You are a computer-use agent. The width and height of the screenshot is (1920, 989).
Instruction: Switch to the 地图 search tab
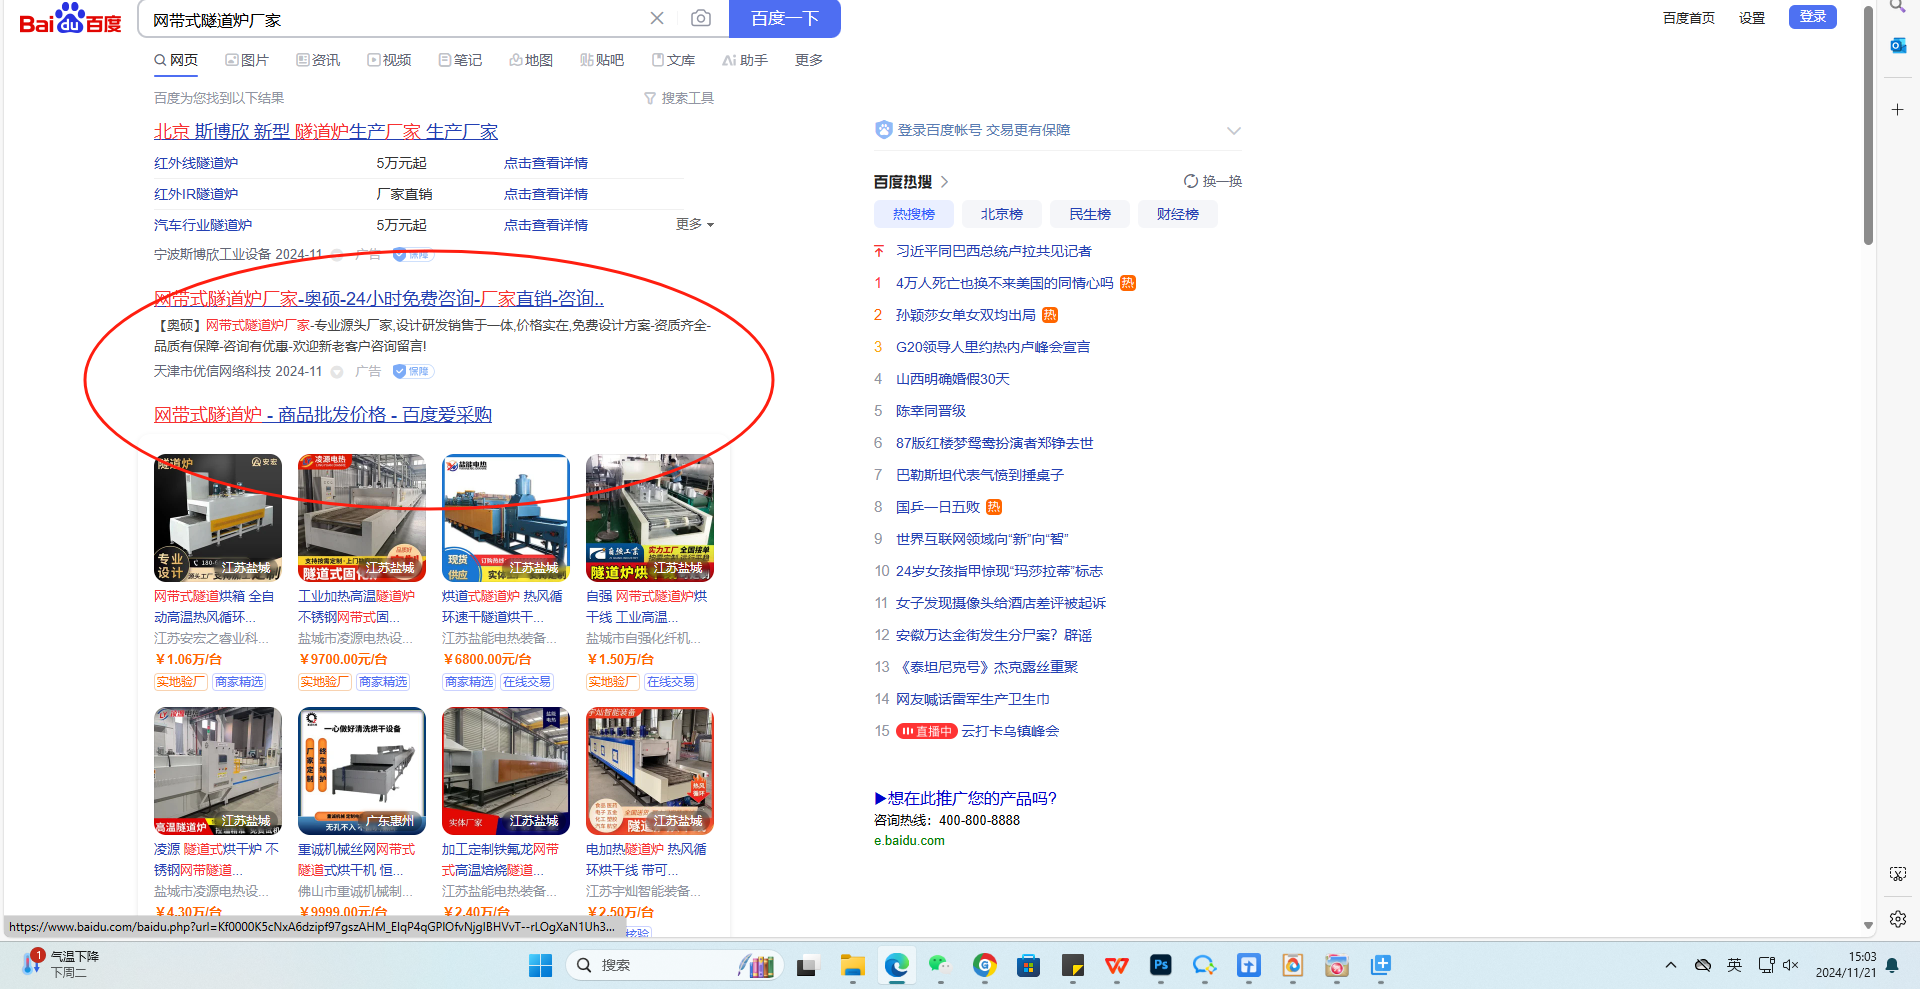(531, 60)
